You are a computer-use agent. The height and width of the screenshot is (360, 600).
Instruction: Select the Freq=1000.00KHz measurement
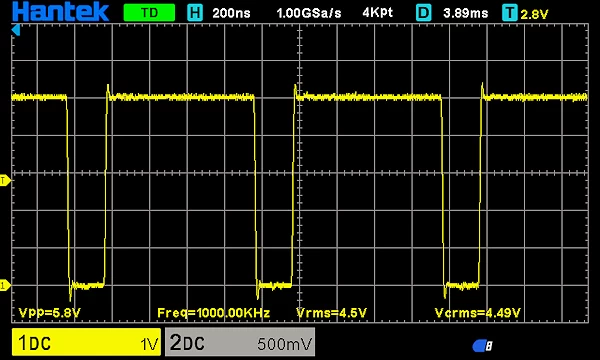[x=214, y=313]
